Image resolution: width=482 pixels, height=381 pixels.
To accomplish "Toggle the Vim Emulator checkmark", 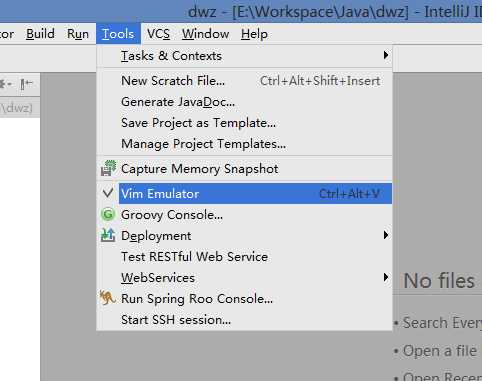I will [x=108, y=193].
